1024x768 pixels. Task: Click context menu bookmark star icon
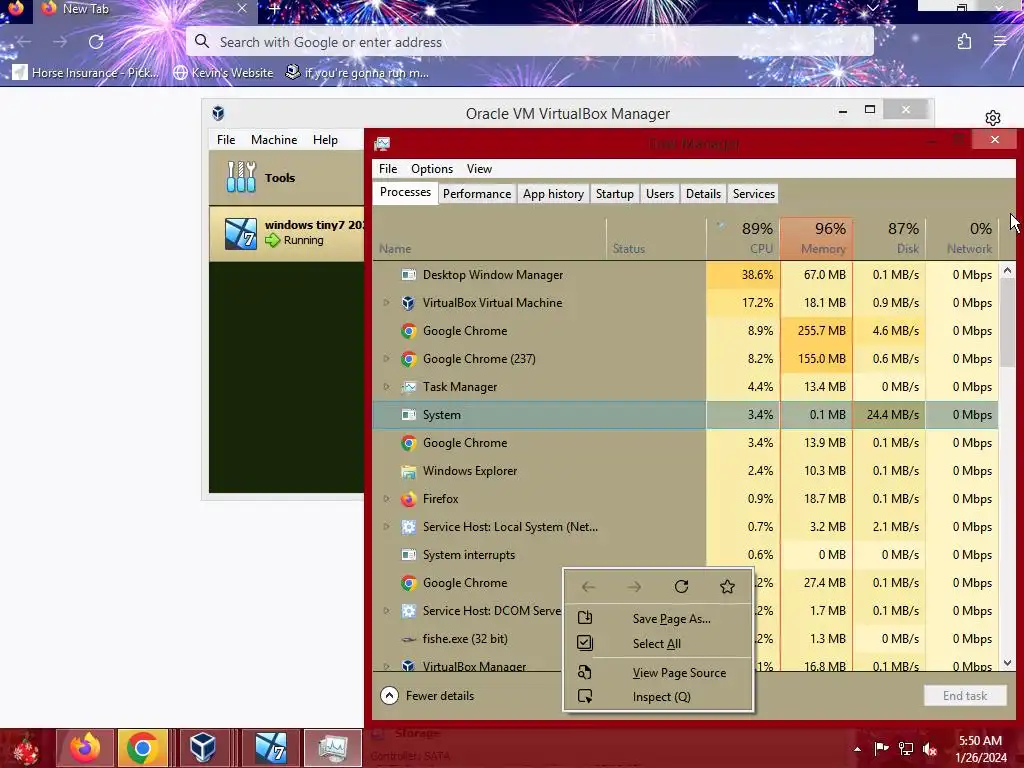tap(728, 586)
